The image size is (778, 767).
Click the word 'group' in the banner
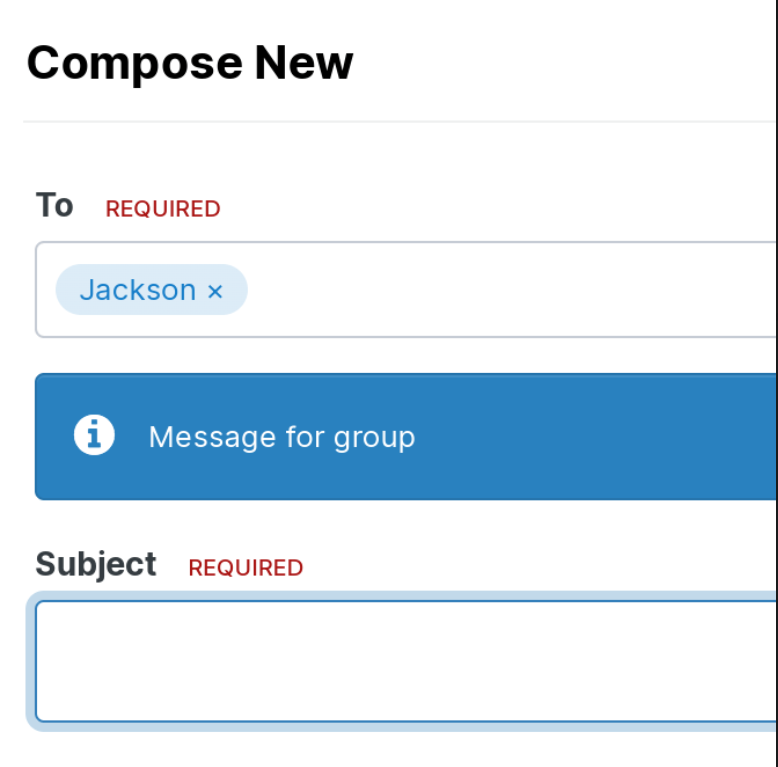(x=374, y=439)
